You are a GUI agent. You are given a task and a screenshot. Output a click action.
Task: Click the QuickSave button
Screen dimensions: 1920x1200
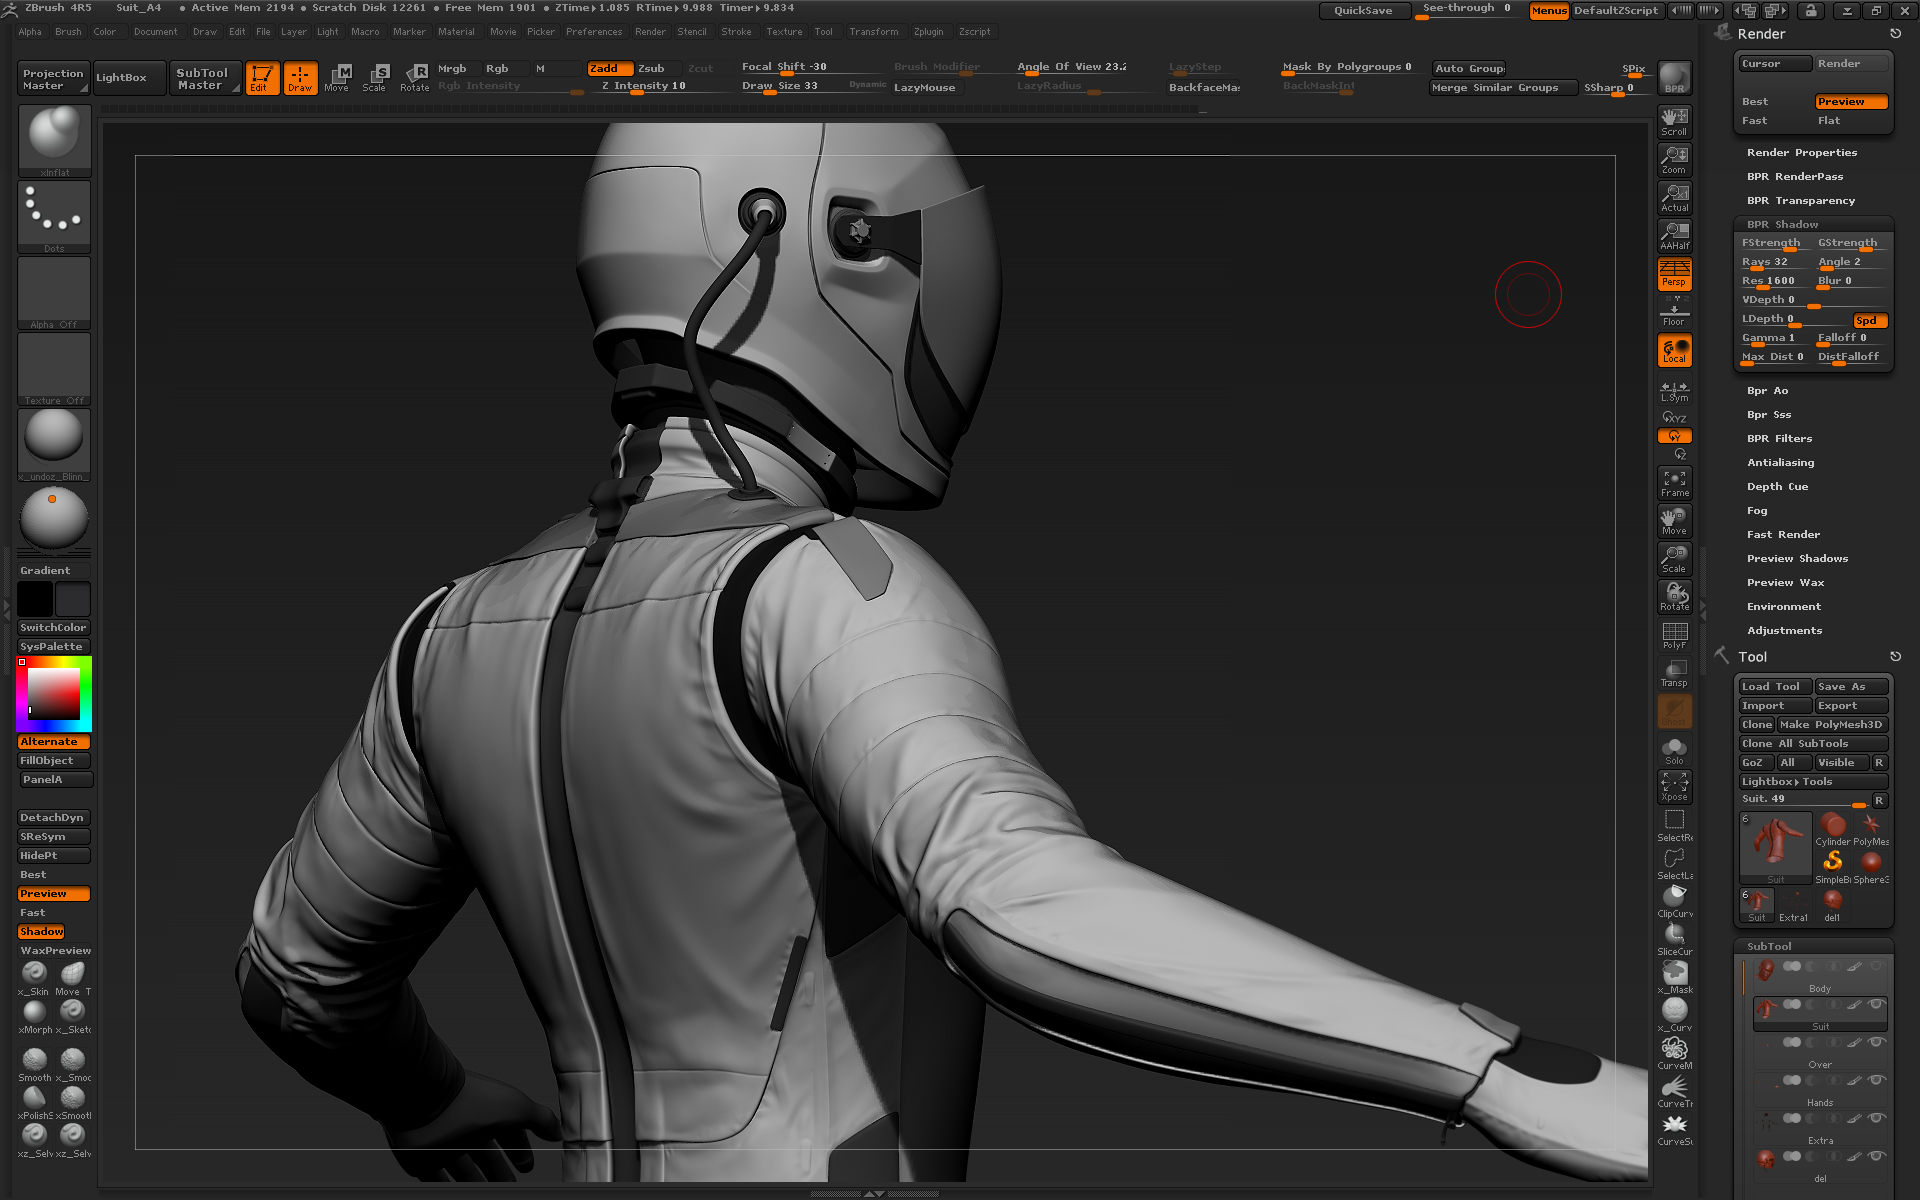tap(1364, 11)
